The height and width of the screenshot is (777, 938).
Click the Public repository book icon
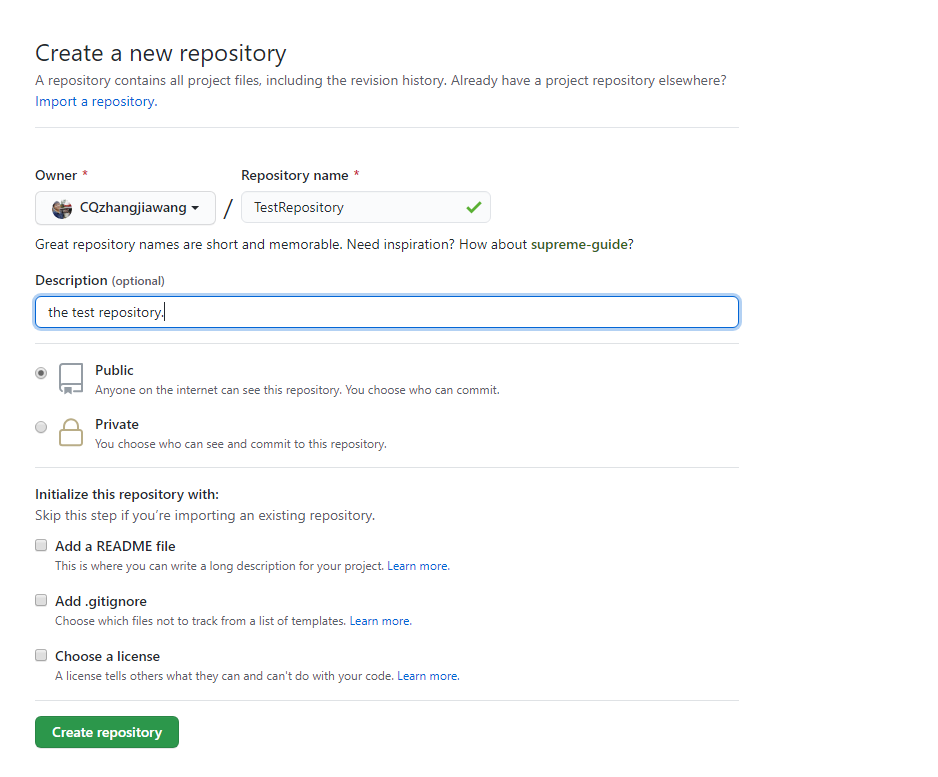71,379
